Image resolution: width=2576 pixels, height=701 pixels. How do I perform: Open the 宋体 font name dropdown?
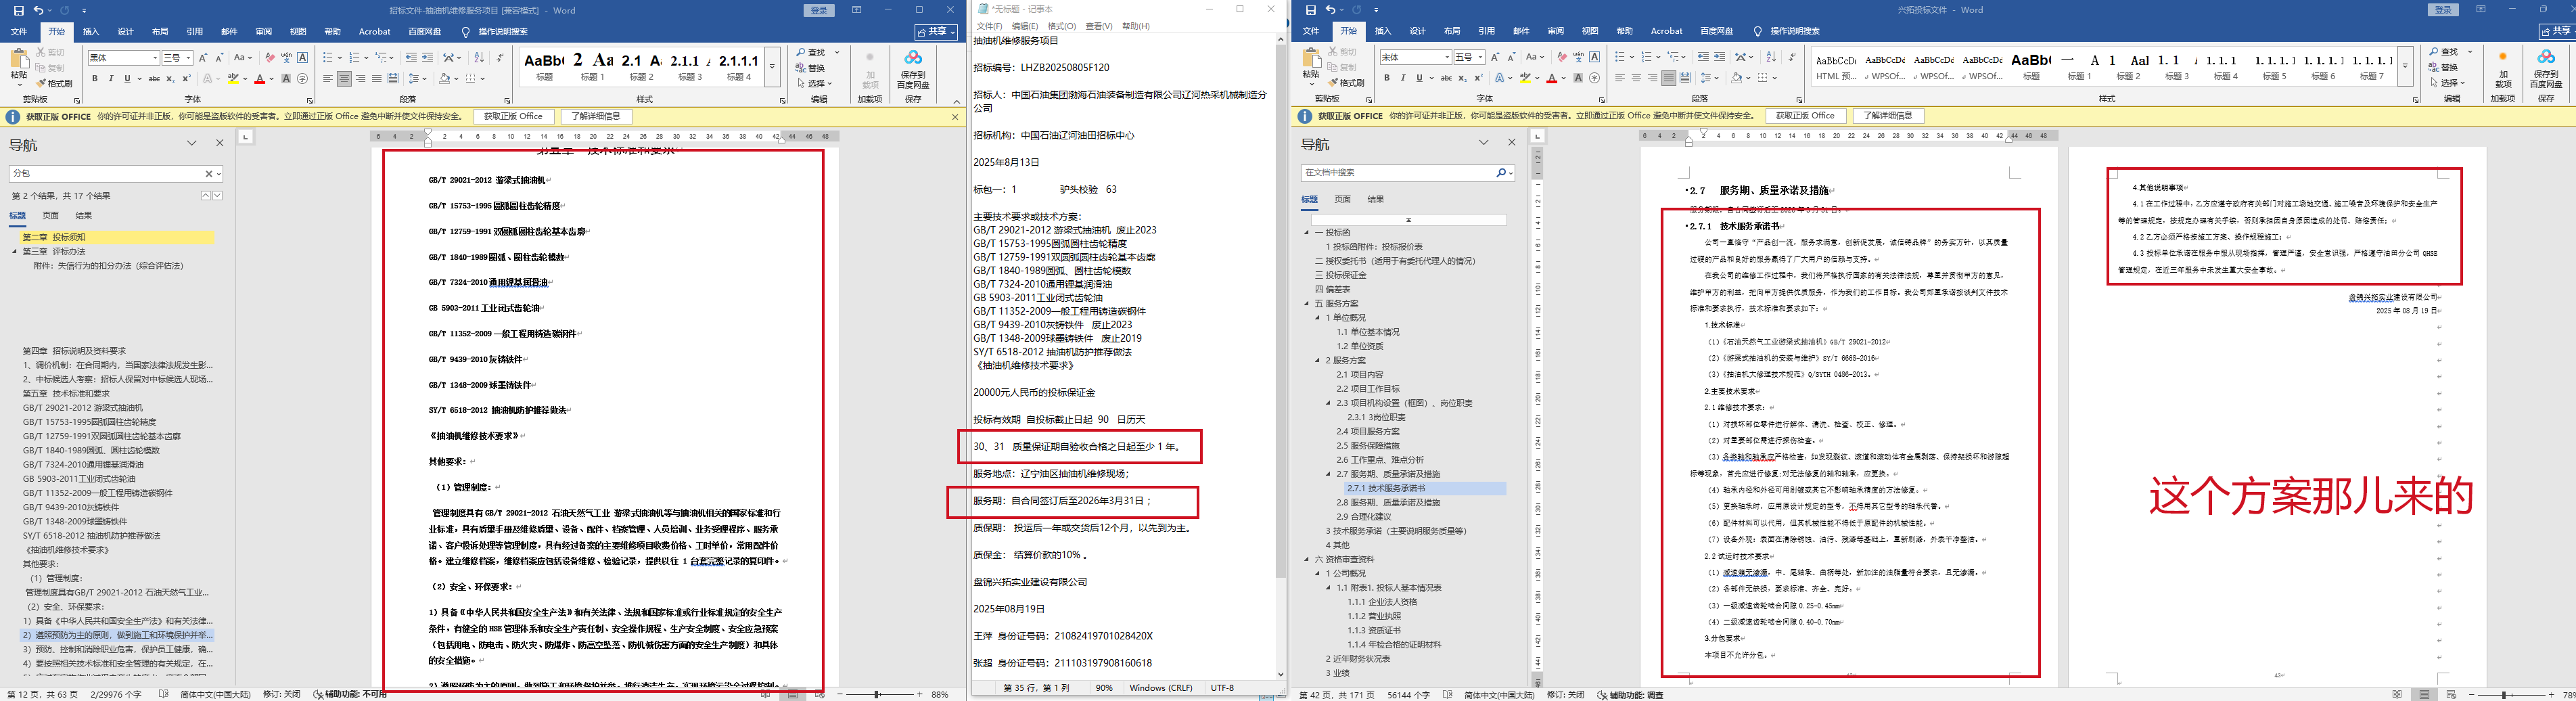tap(1447, 57)
